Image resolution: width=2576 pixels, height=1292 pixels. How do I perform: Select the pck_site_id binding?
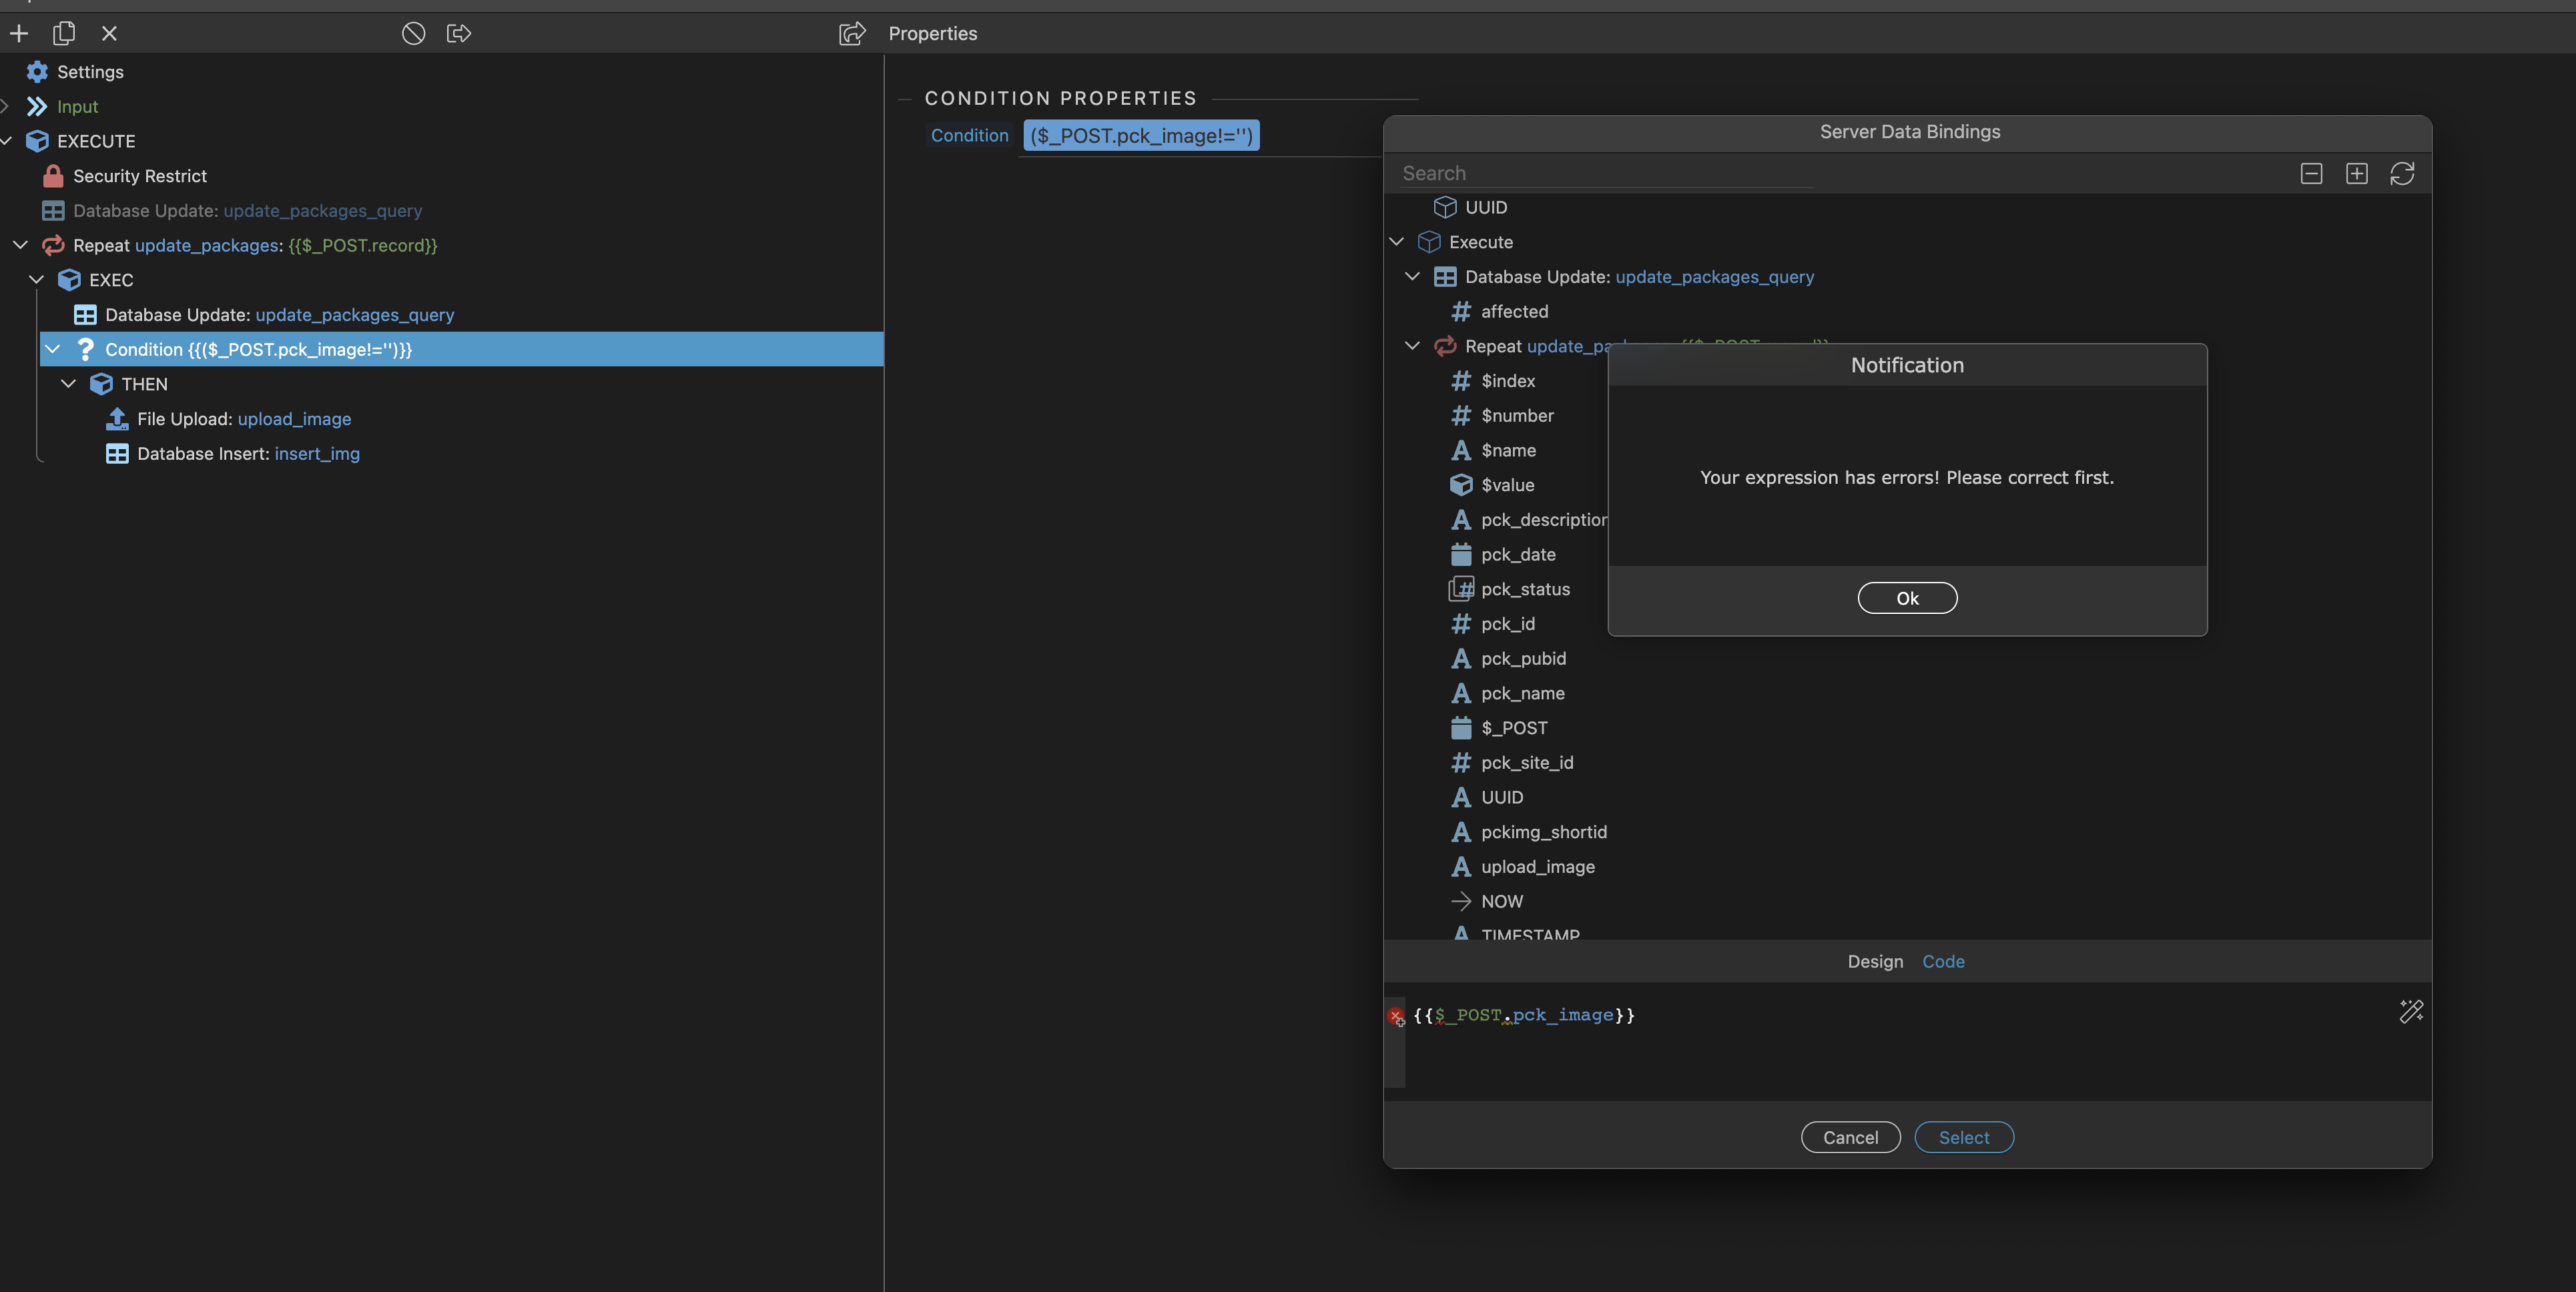[1527, 763]
